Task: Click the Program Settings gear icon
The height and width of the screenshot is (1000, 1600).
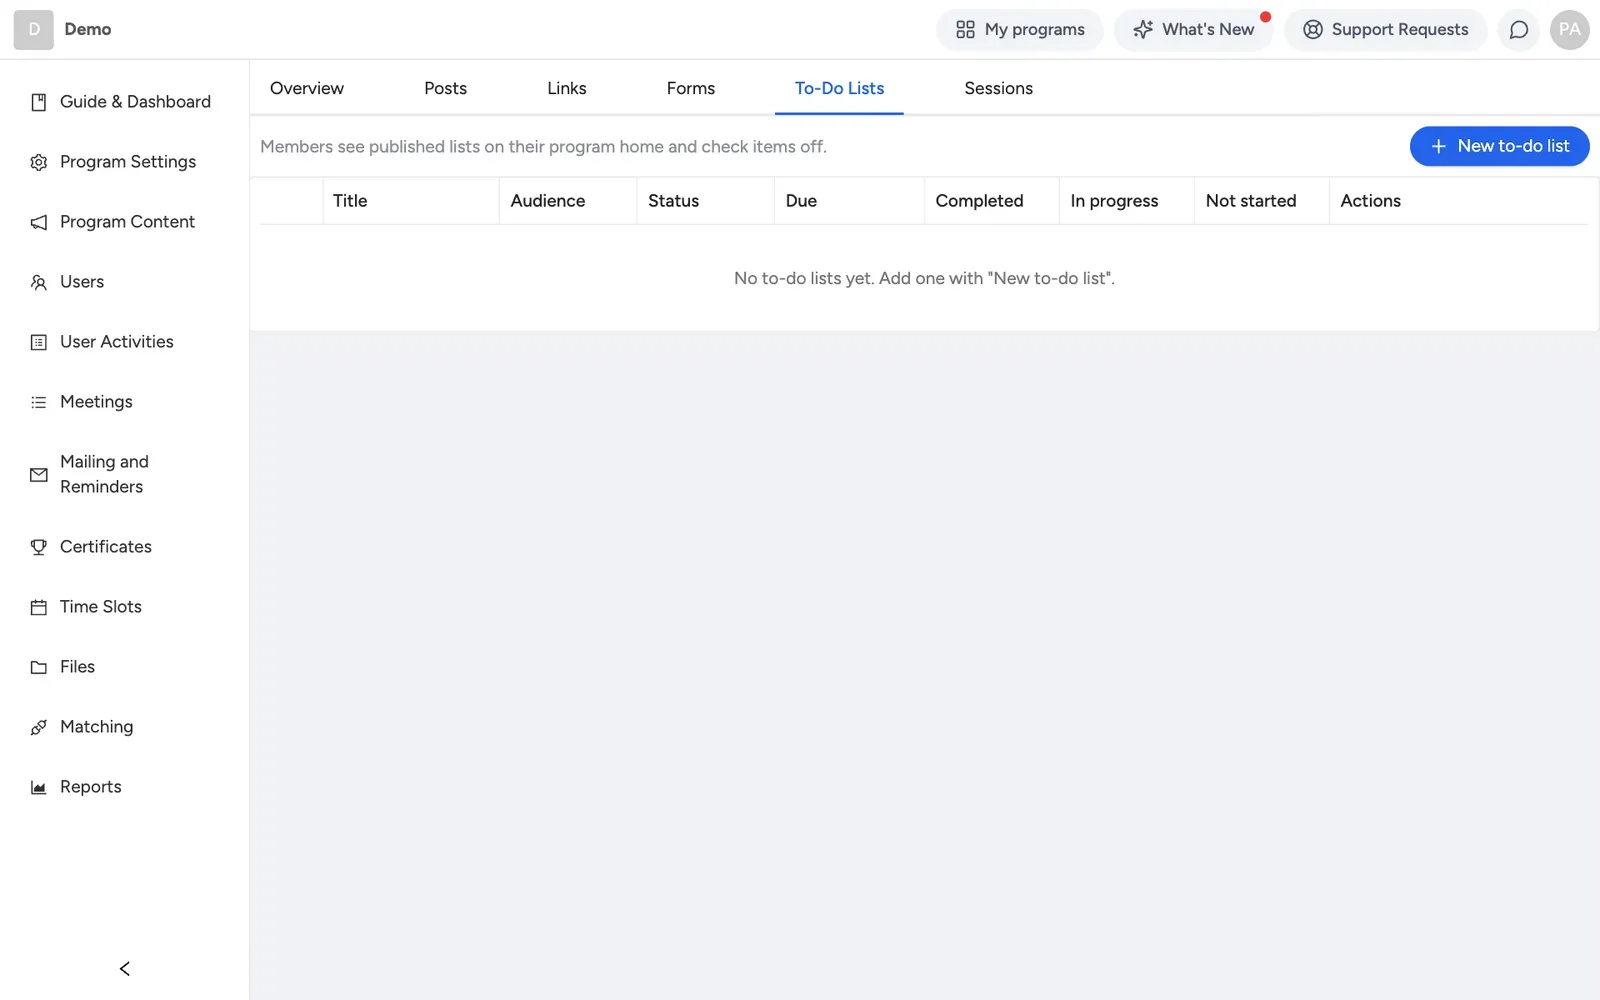Action: (x=39, y=162)
